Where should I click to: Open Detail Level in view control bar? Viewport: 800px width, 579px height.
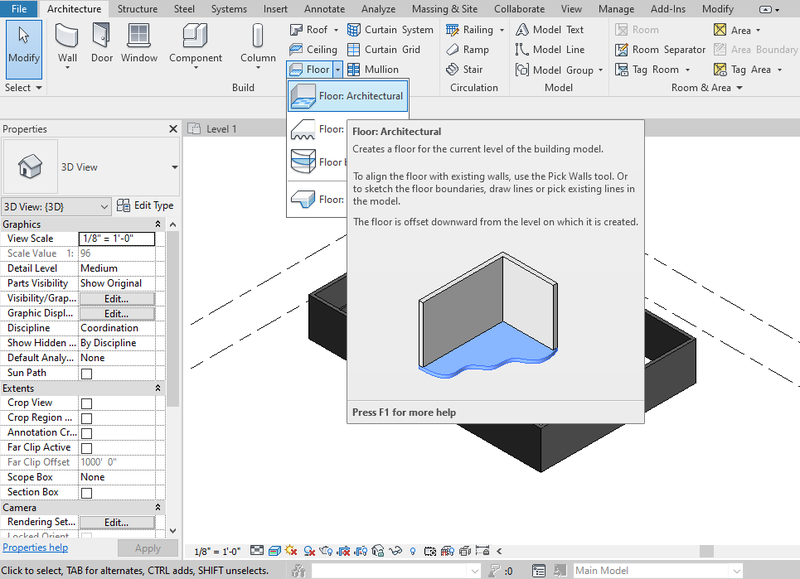click(257, 551)
